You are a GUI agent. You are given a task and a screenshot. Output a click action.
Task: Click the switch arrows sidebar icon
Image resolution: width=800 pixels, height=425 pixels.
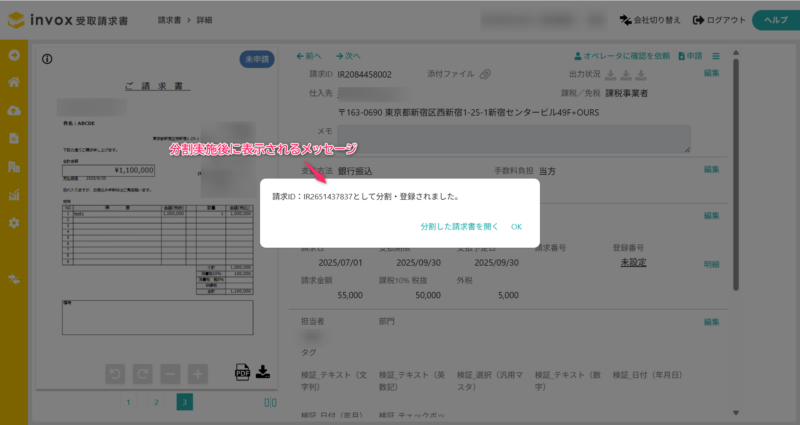pyautogui.click(x=14, y=279)
